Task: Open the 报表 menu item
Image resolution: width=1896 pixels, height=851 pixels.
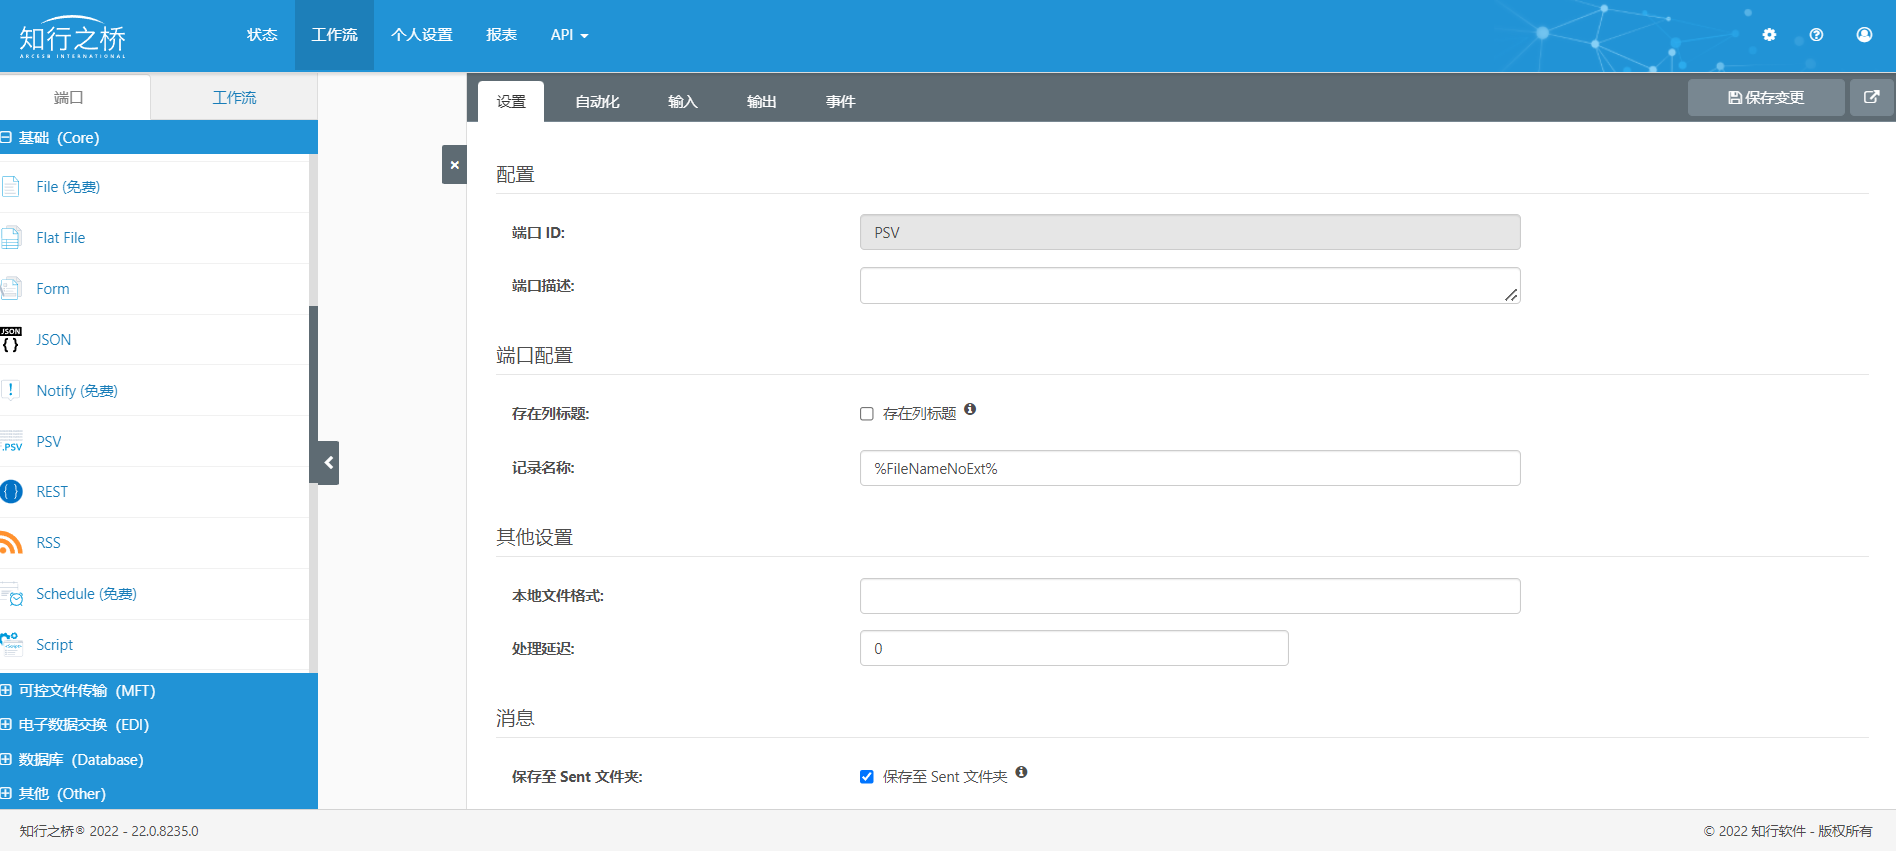Action: (501, 35)
